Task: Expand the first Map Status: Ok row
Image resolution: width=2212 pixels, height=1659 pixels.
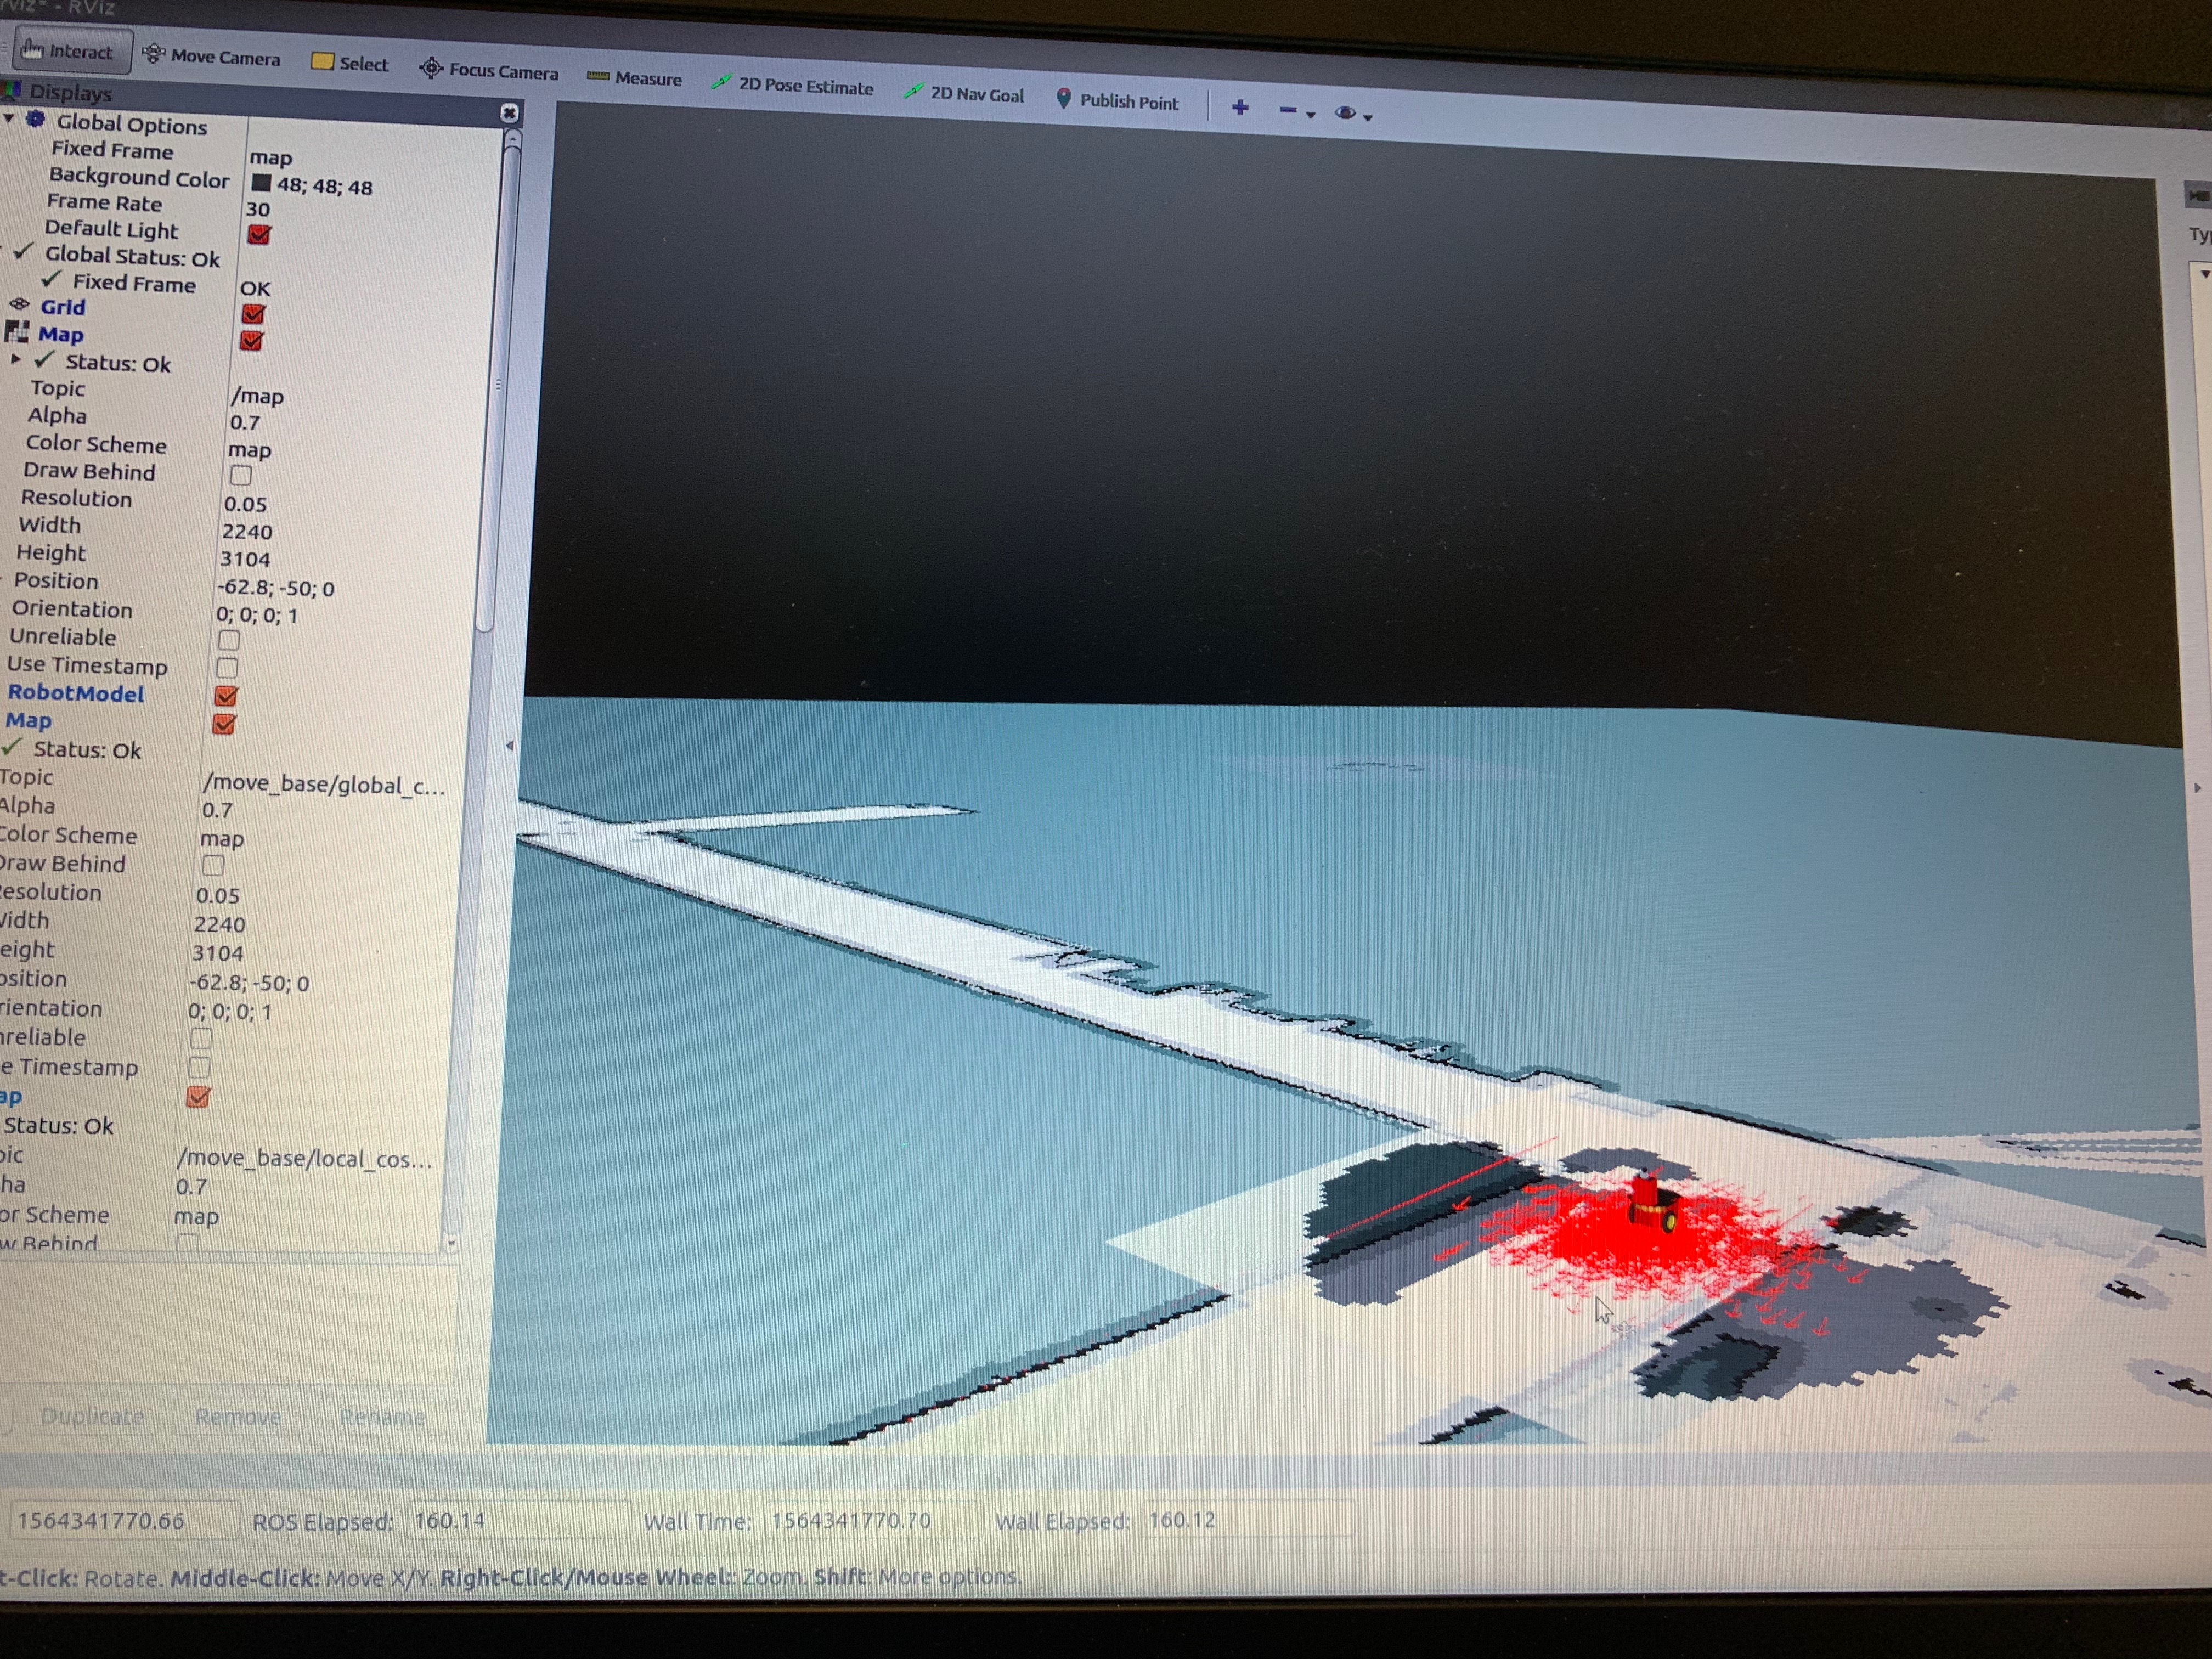Action: (x=15, y=359)
